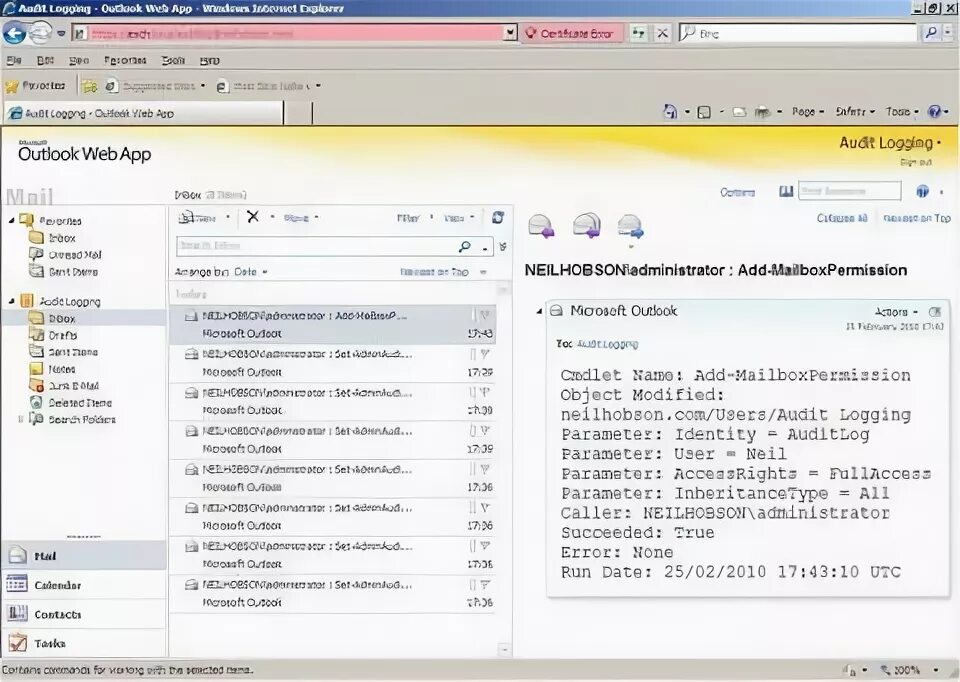The height and width of the screenshot is (682, 960).
Task: Click the browser search magnifier button
Action: (931, 33)
